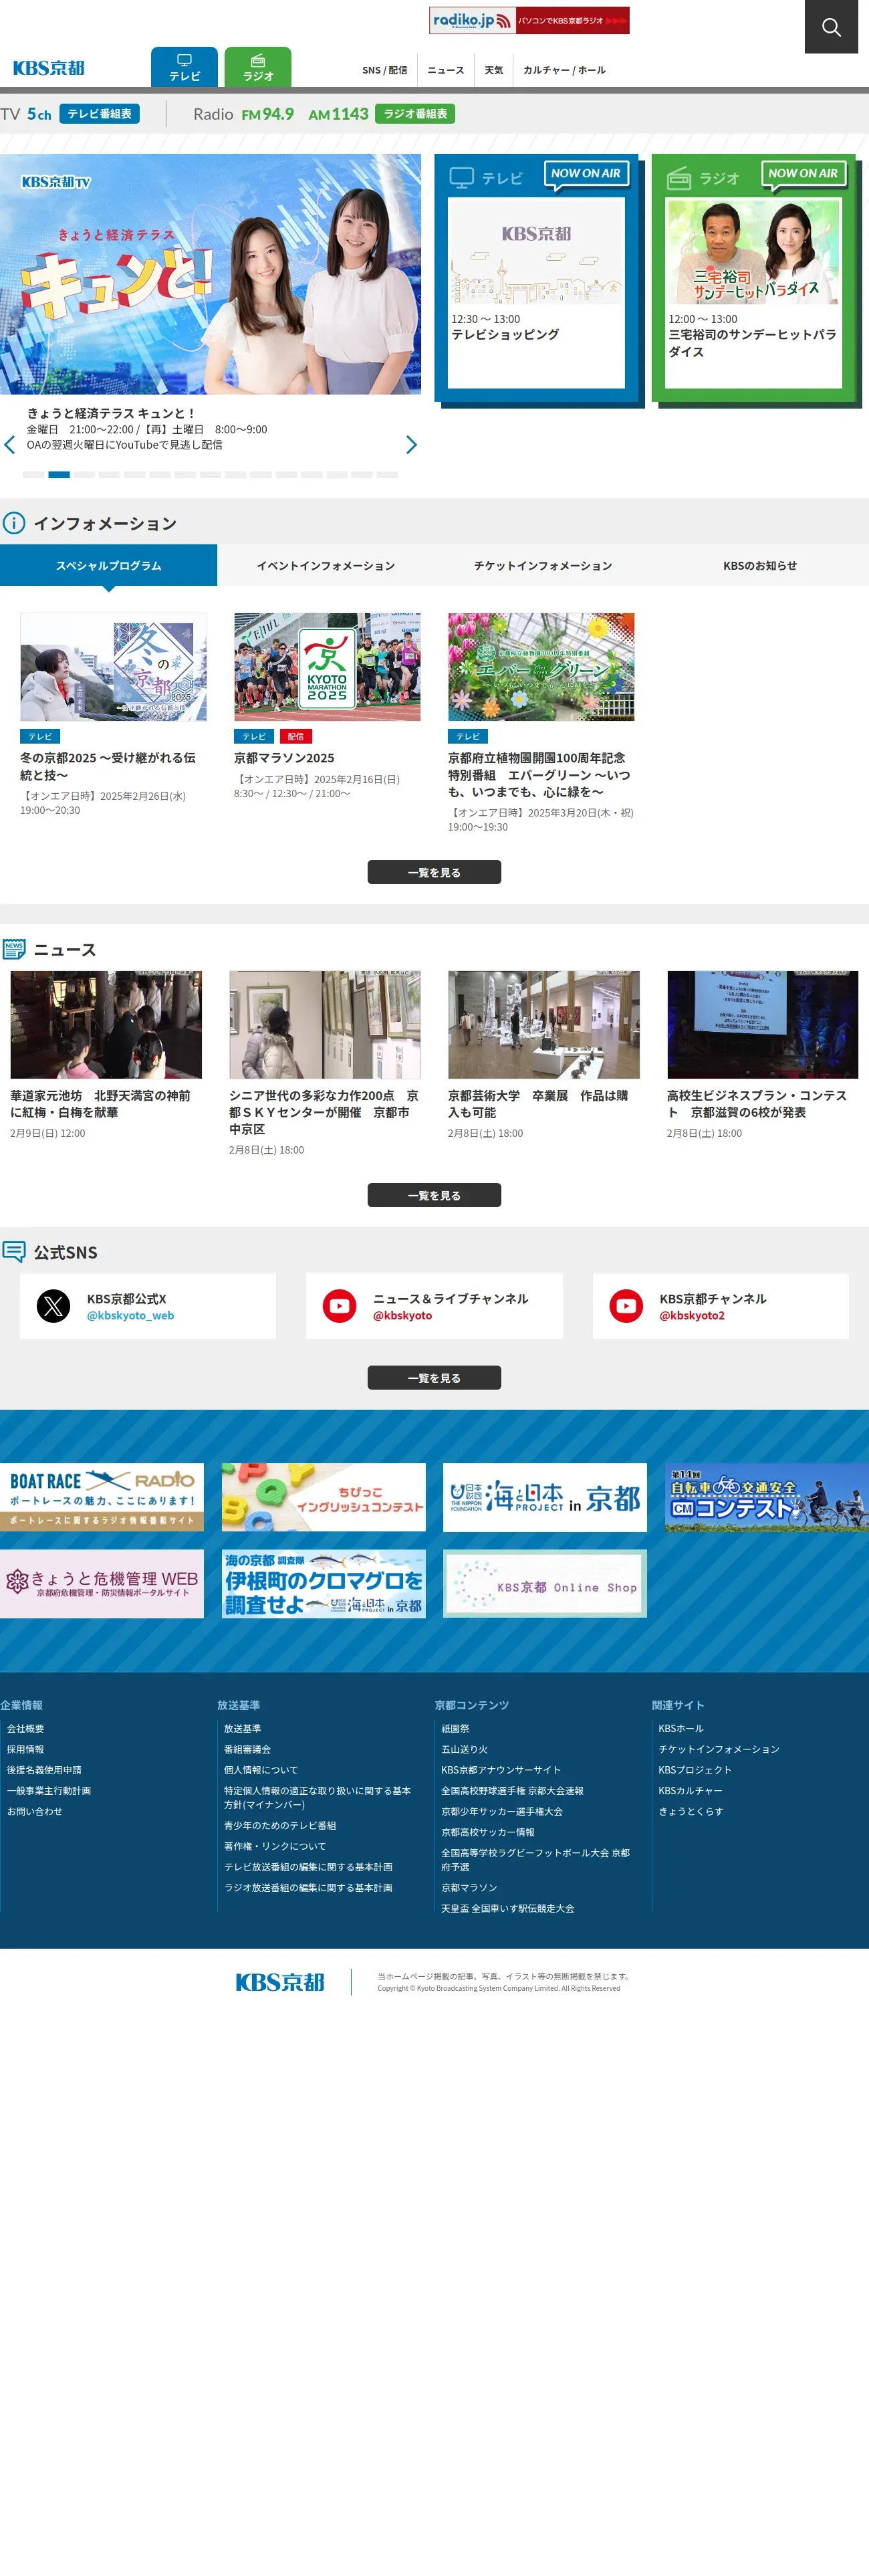Go to previous carousel slide arrow
The height and width of the screenshot is (2576, 869).
[10, 445]
